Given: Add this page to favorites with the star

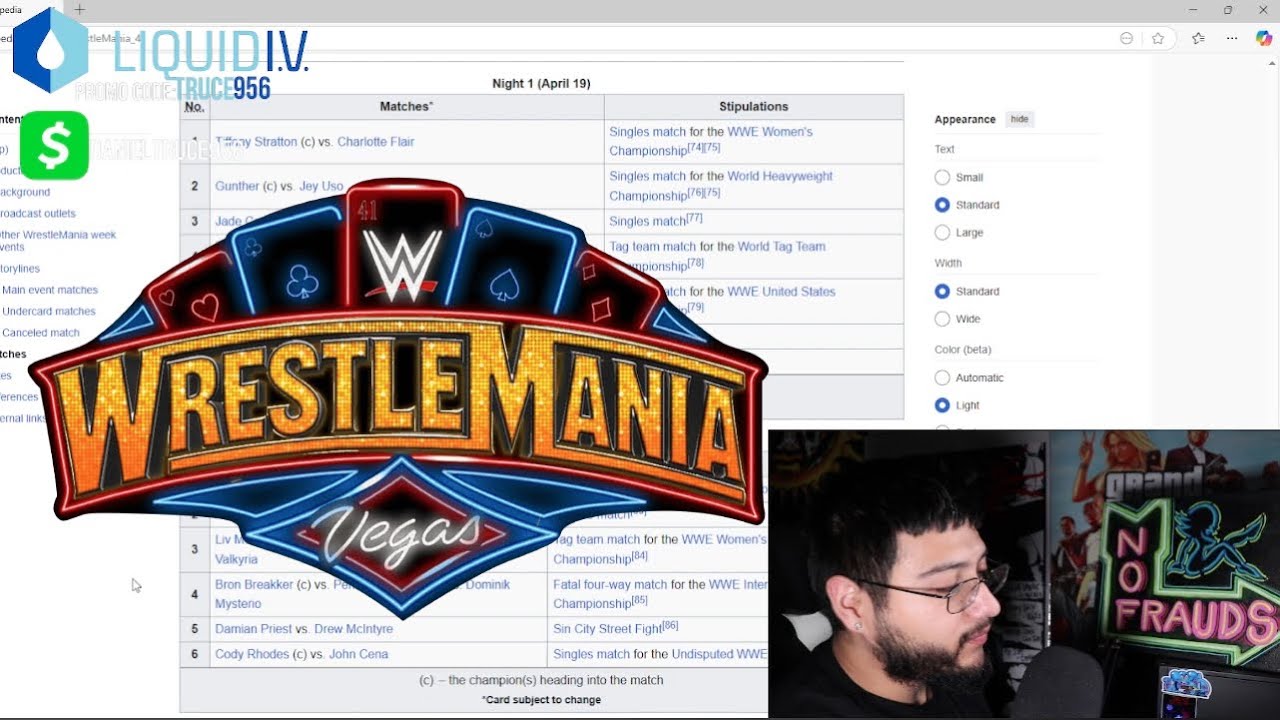Looking at the screenshot, I should coord(1158,38).
